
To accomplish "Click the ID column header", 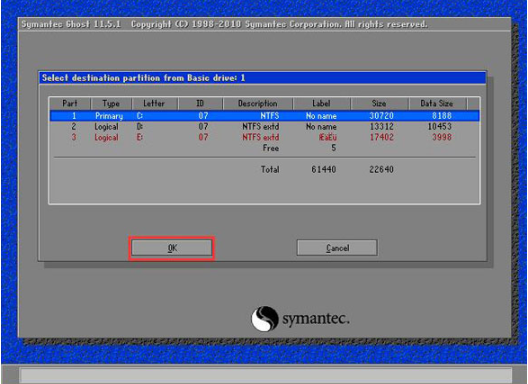I will click(200, 103).
